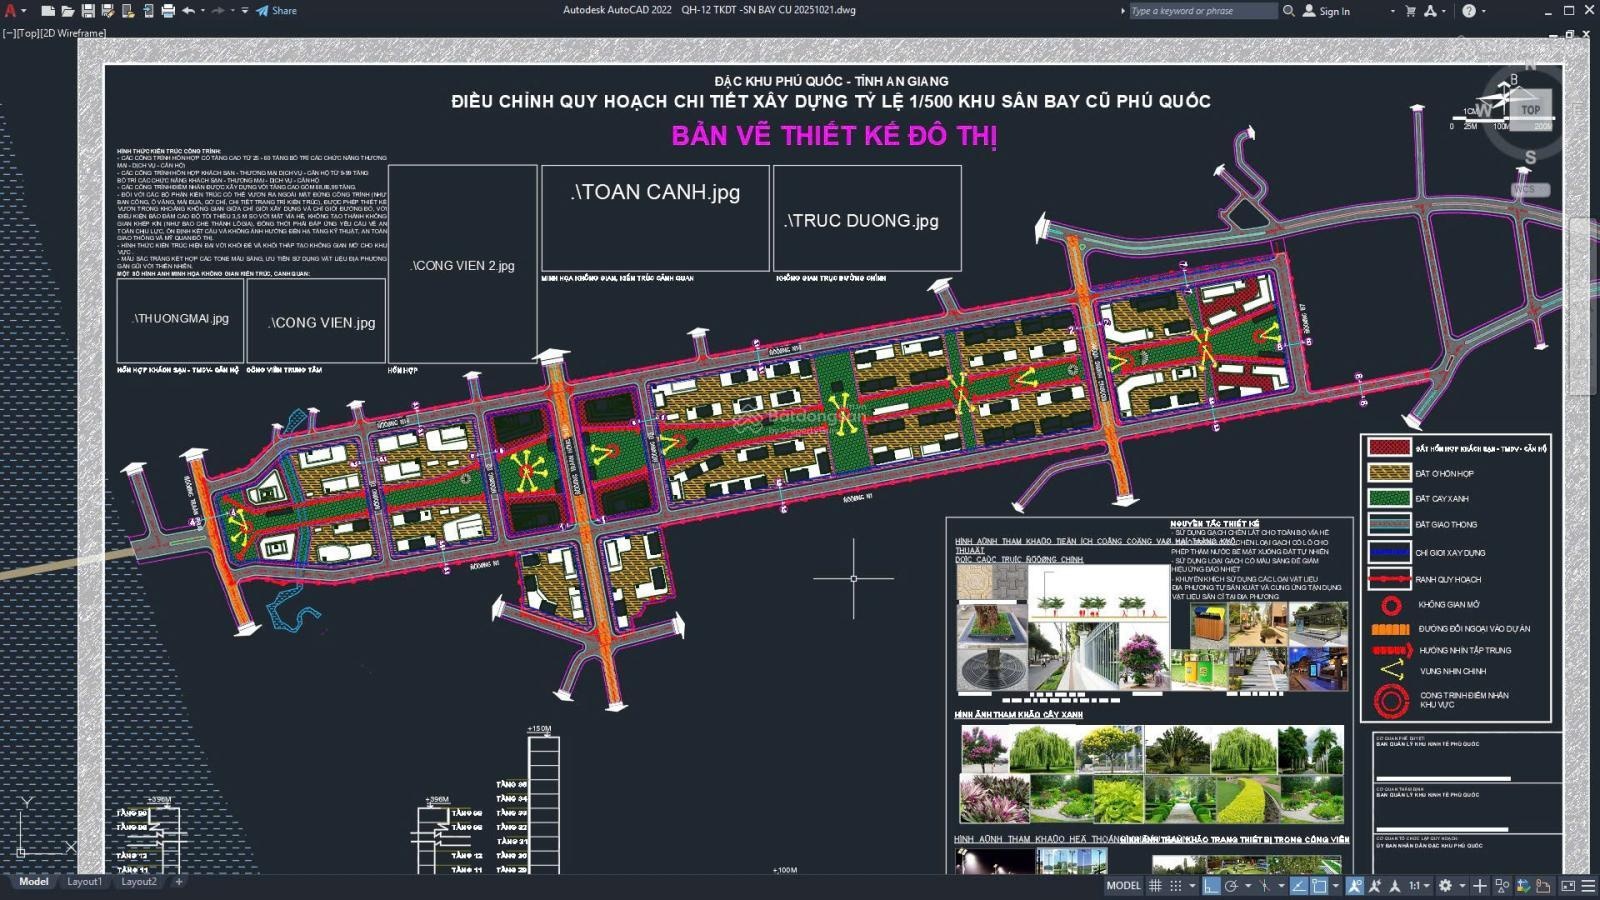Toggle Ortho mode in status bar
This screenshot has height=900, width=1600.
[x=1211, y=885]
